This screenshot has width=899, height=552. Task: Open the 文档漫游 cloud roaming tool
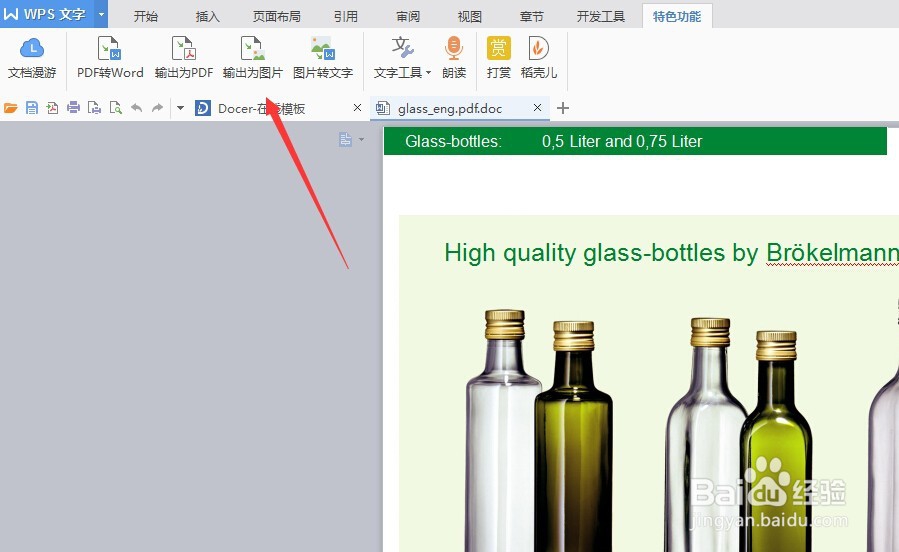pos(32,57)
